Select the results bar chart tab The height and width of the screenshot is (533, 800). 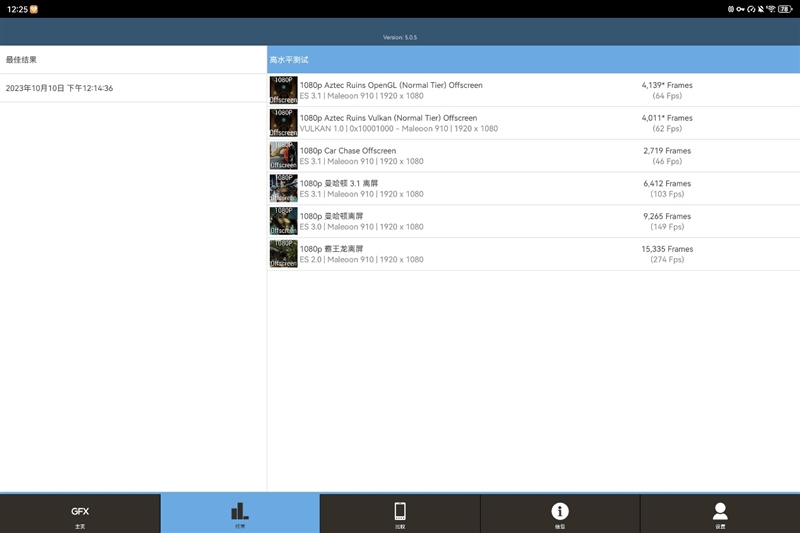pyautogui.click(x=240, y=514)
